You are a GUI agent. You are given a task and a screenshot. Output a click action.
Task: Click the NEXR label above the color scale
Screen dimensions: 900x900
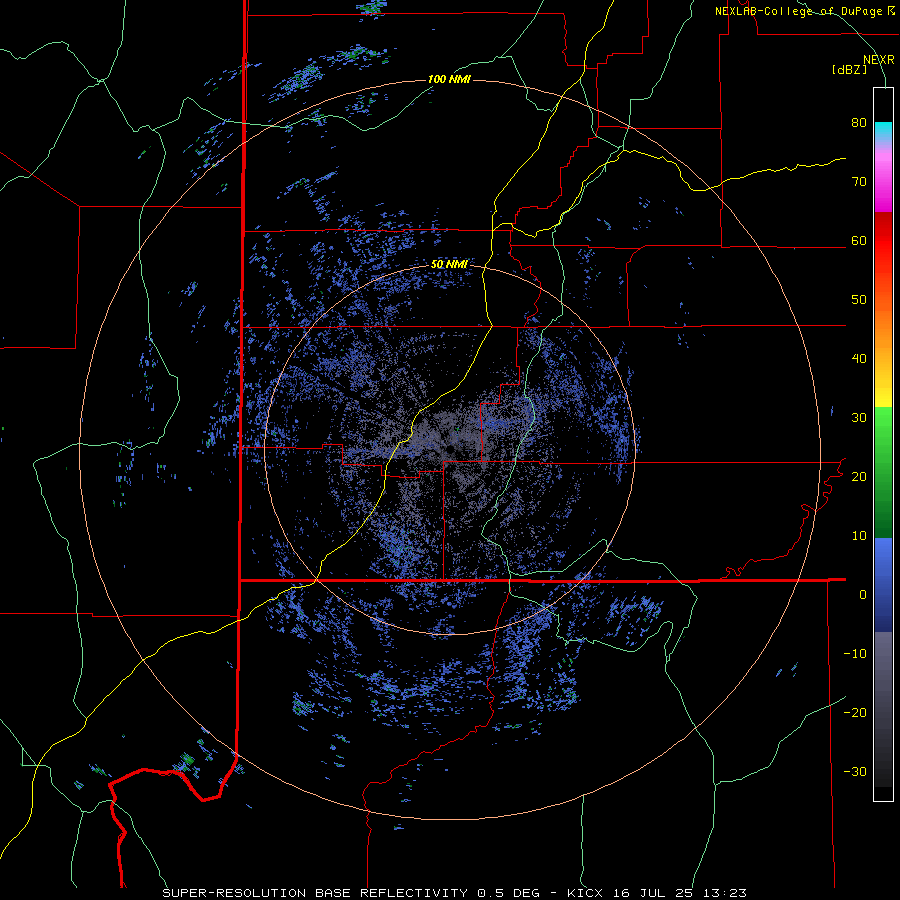point(878,60)
